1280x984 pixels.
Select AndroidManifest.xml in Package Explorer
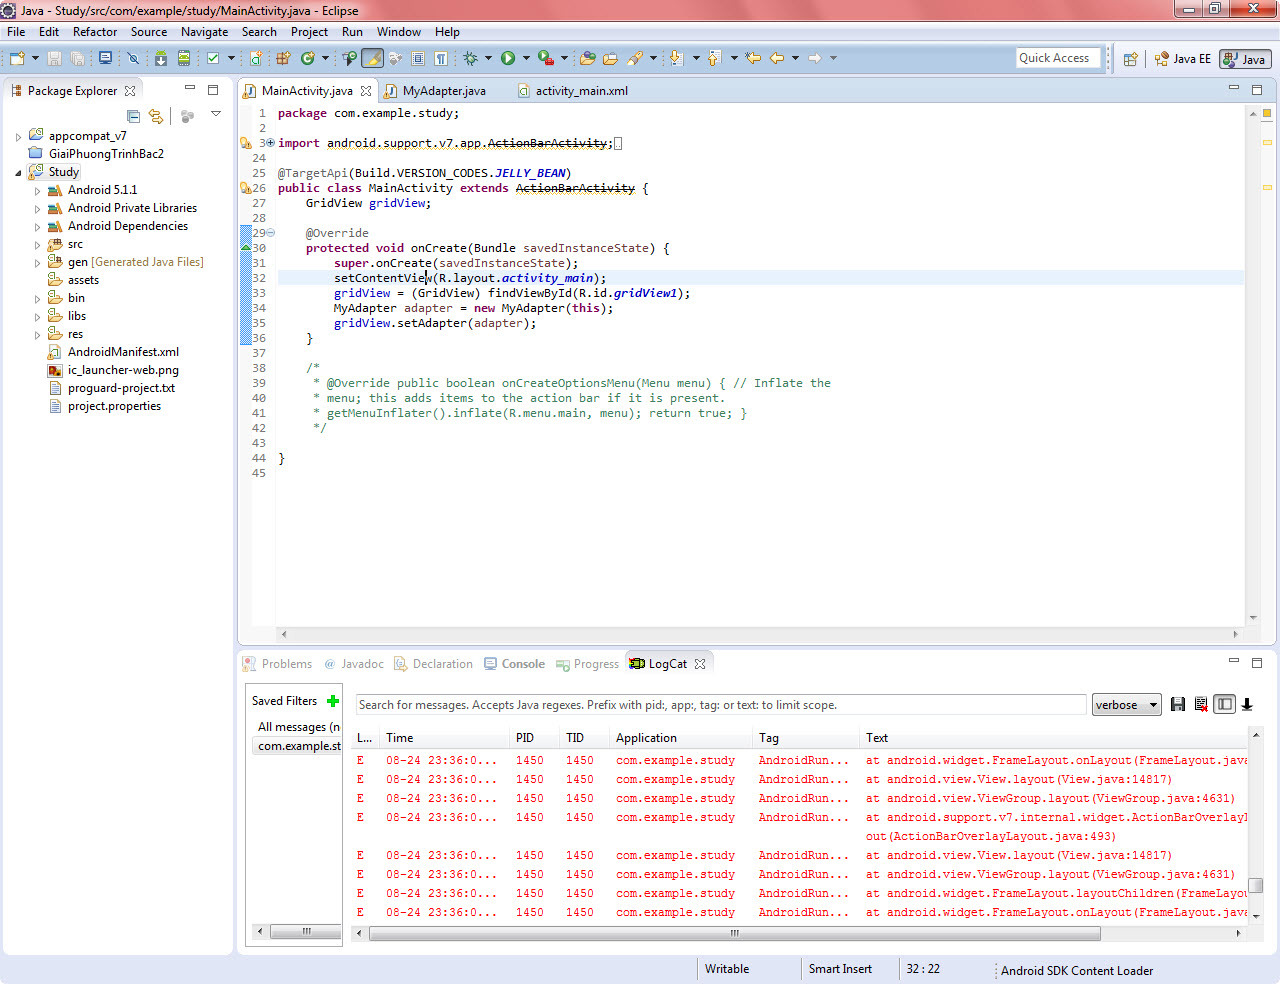[123, 352]
